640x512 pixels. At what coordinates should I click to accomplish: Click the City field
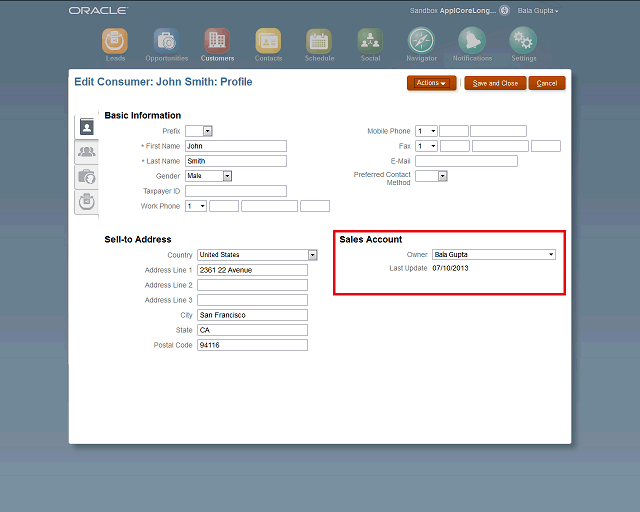[x=253, y=315]
